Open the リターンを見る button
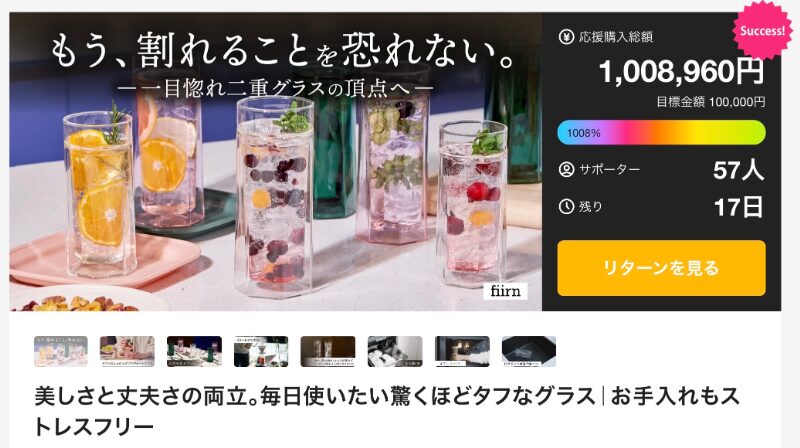The height and width of the screenshot is (448, 800). (661, 268)
